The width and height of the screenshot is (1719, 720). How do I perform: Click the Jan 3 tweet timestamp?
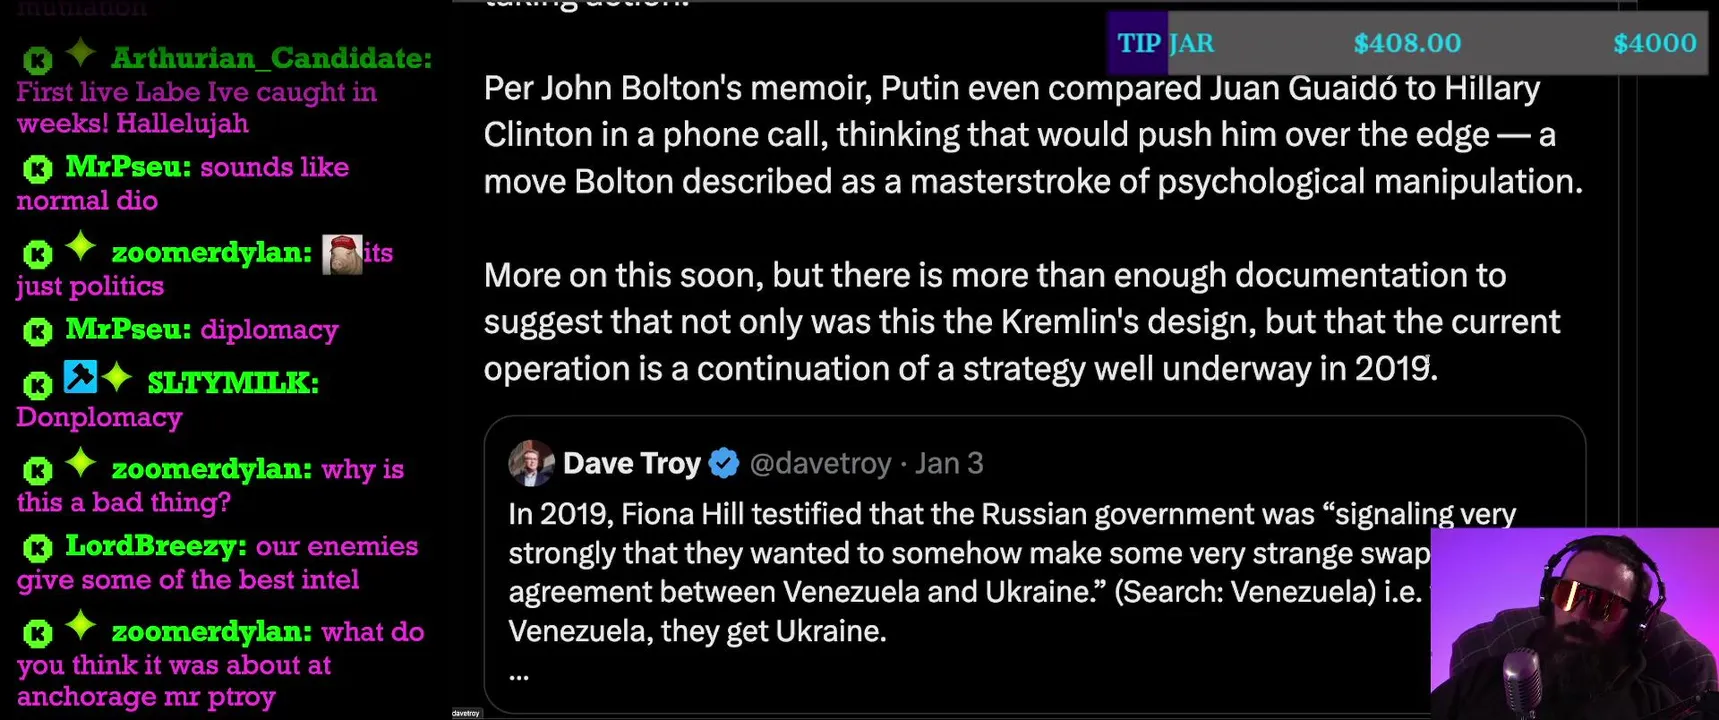coord(949,463)
